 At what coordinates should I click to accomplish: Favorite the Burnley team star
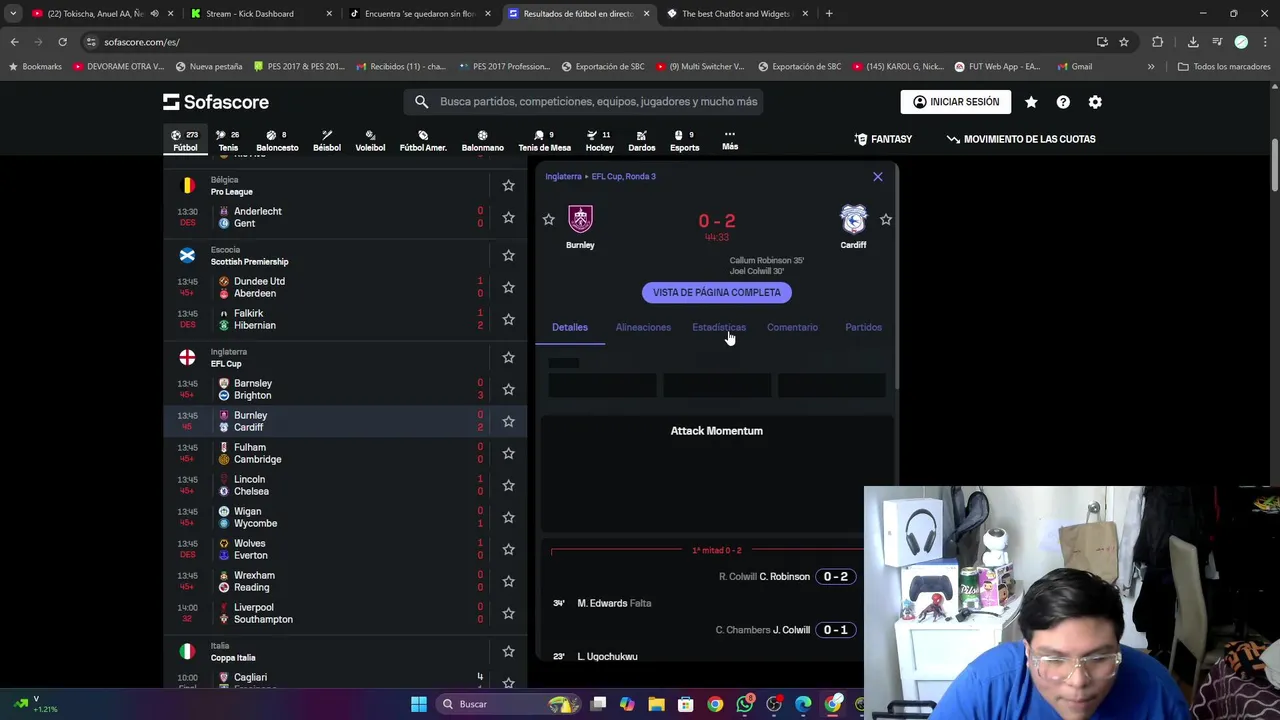tap(548, 219)
